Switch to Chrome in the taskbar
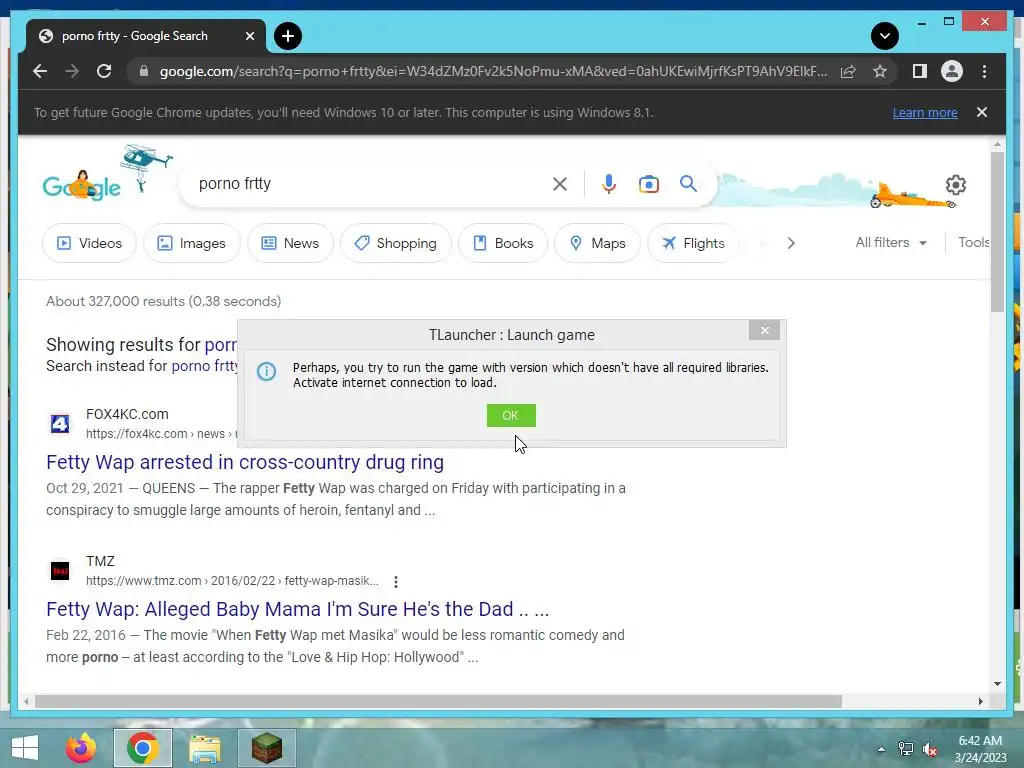1024x768 pixels. [x=142, y=748]
